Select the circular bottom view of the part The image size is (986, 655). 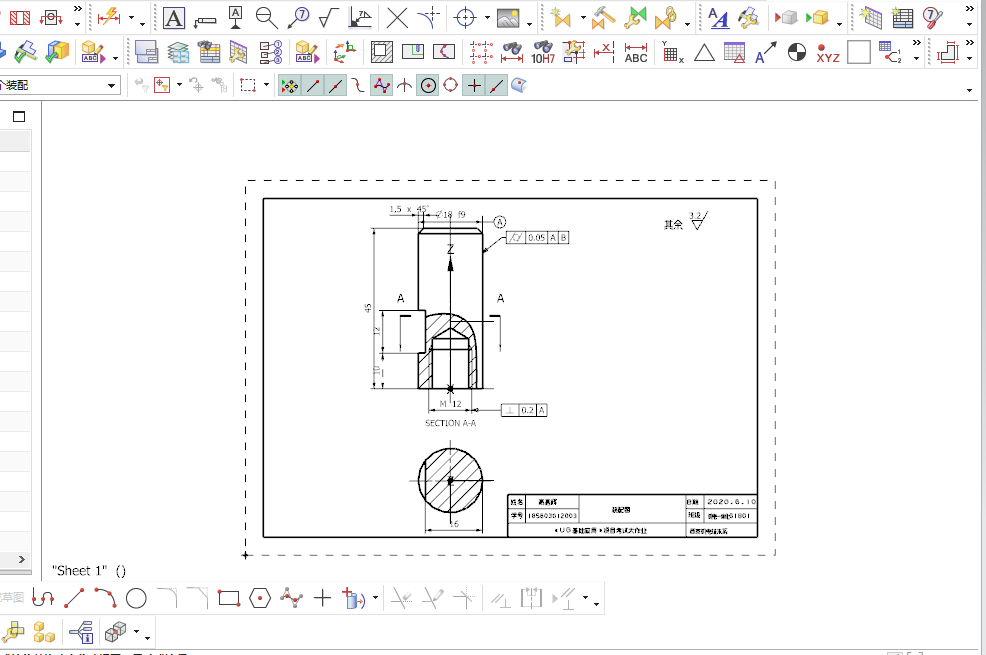(x=450, y=480)
